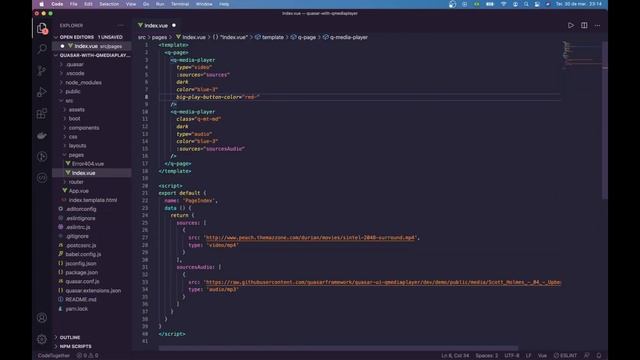Screen dimensions: 640x360
Task: Click the editor horizontal scrollbar
Action: click(338, 348)
